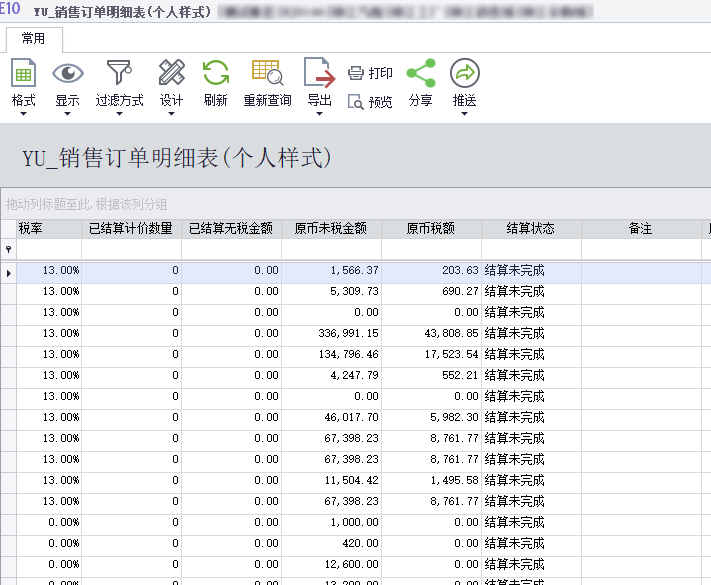Select tax cell 690.27
The width and height of the screenshot is (711, 585).
(x=432, y=292)
